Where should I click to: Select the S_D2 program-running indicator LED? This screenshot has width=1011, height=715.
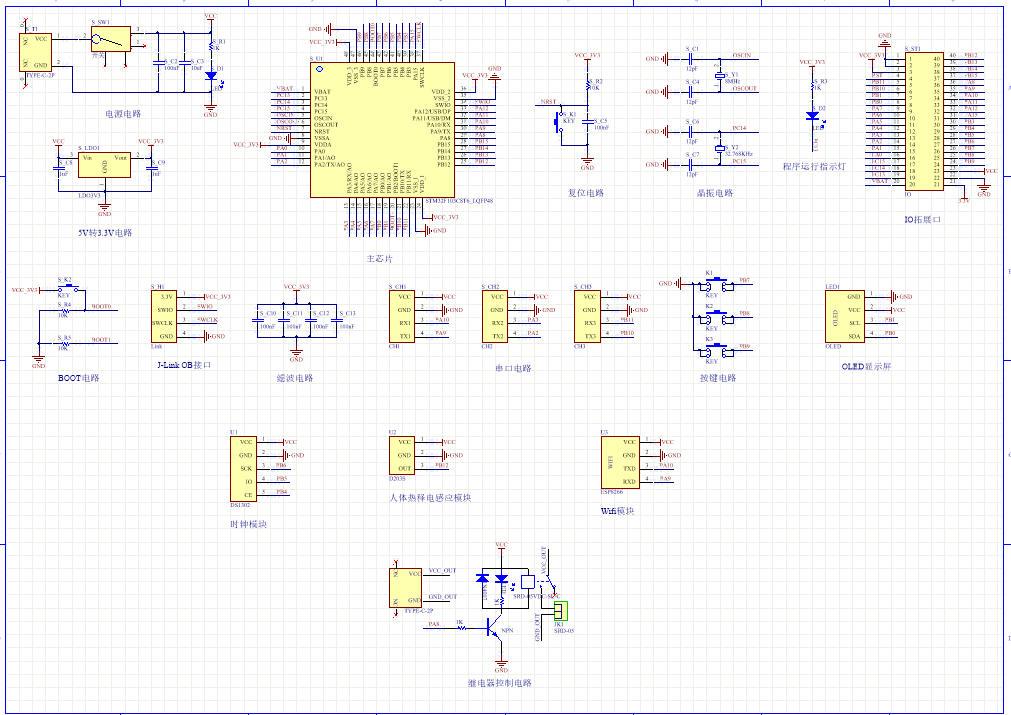[x=813, y=116]
